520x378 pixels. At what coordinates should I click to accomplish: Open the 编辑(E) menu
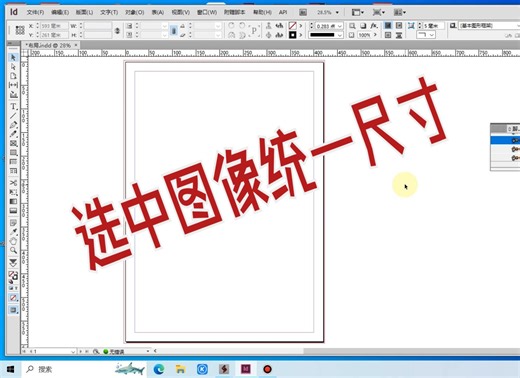pos(60,12)
